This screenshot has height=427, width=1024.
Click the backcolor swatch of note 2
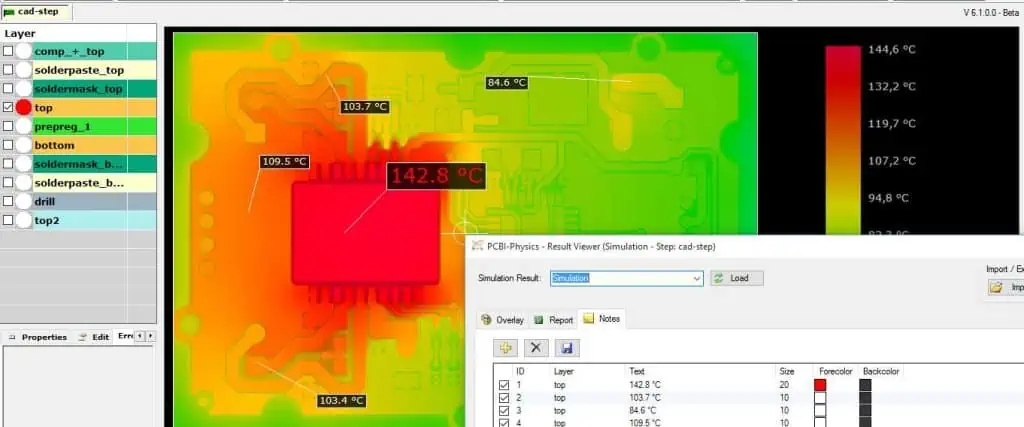tap(865, 397)
